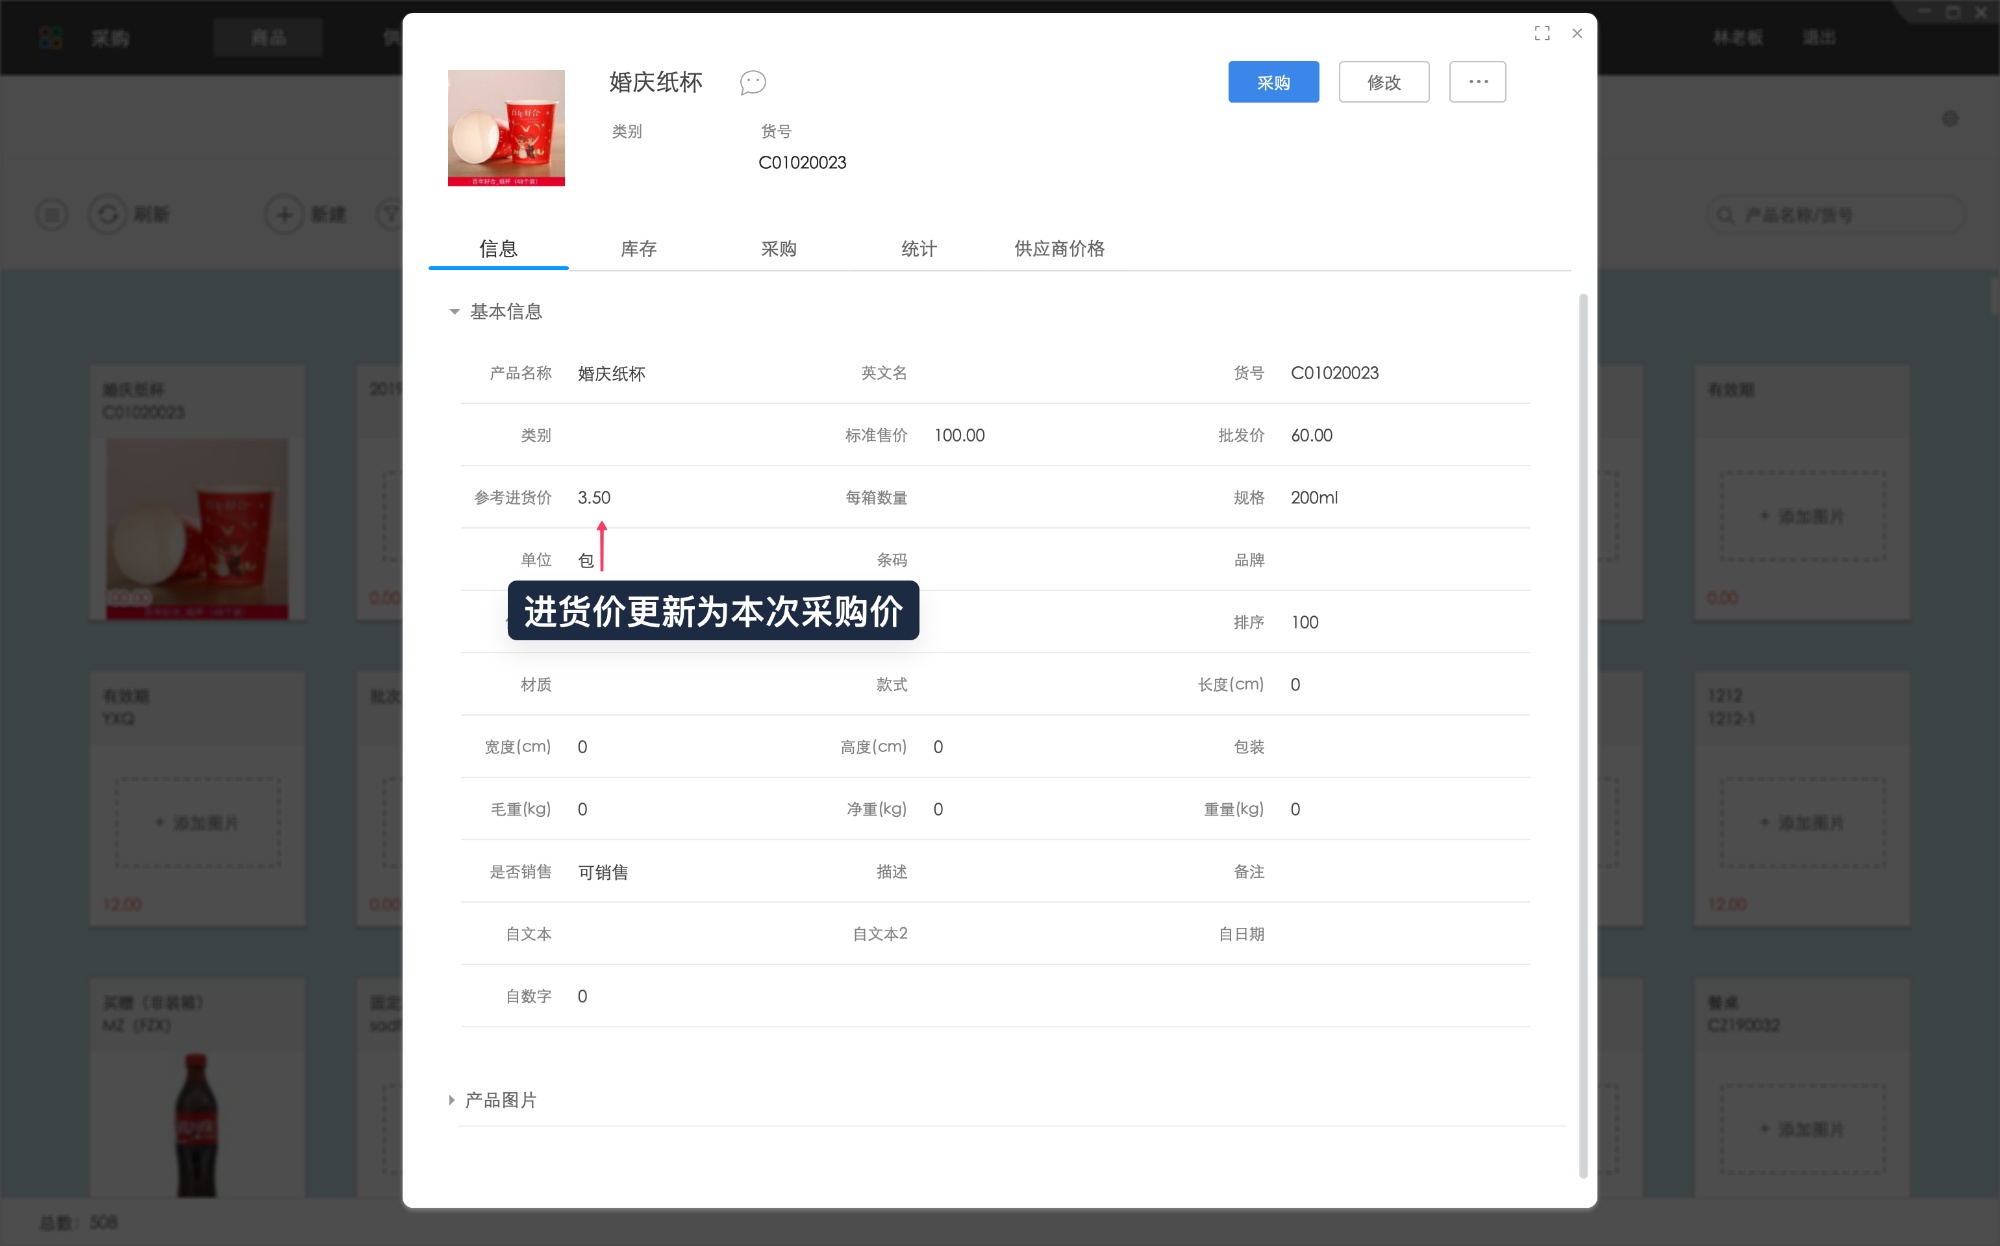2000x1246 pixels.
Task: Close the product detail dialog
Action: click(1577, 33)
